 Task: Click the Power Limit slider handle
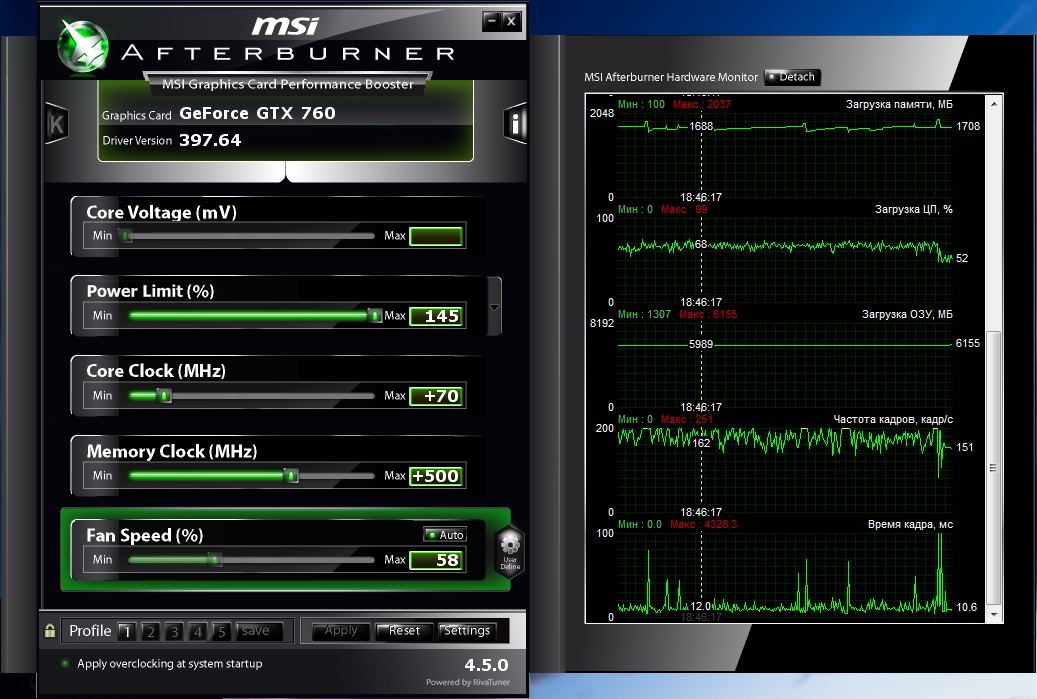click(x=375, y=315)
